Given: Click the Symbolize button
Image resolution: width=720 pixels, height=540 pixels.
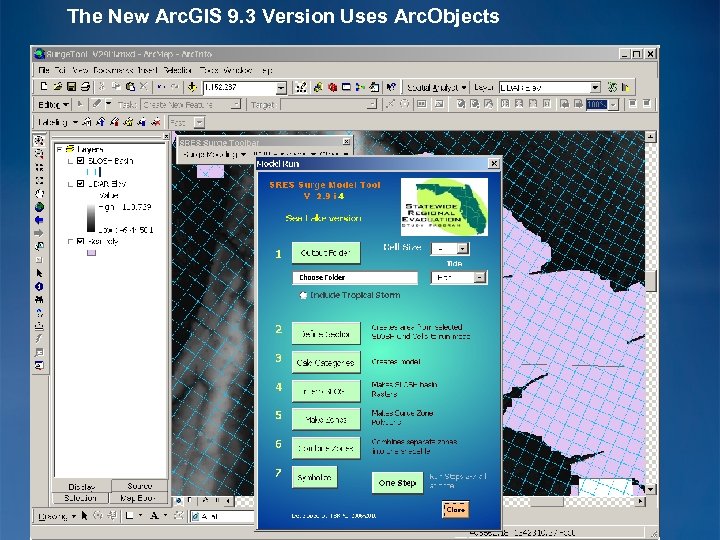Looking at the screenshot, I should pos(315,477).
